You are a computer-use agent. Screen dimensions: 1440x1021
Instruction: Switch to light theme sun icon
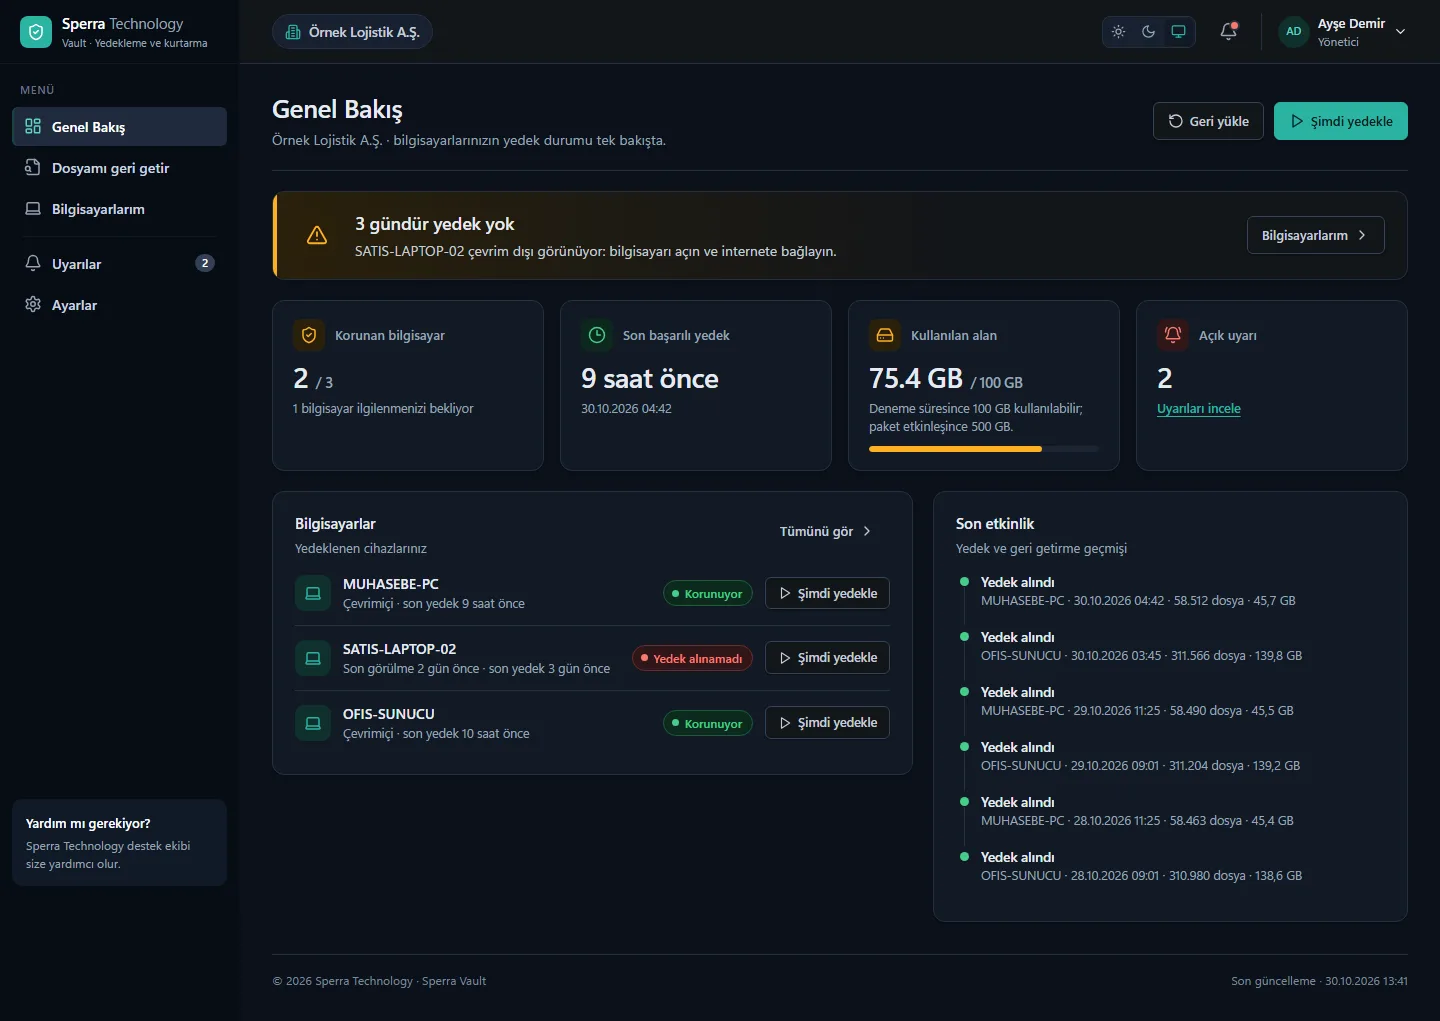pos(1118,32)
